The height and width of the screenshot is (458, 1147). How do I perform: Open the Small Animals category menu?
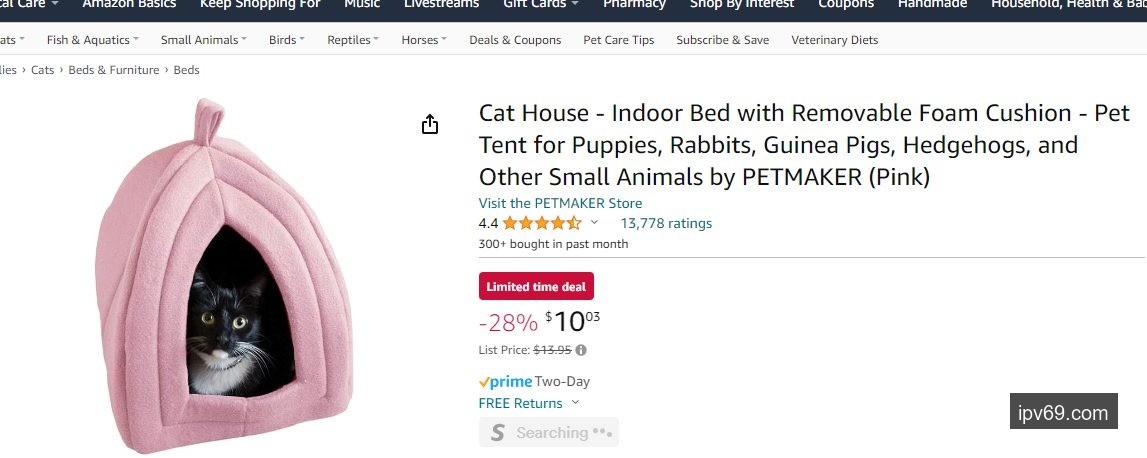point(204,40)
